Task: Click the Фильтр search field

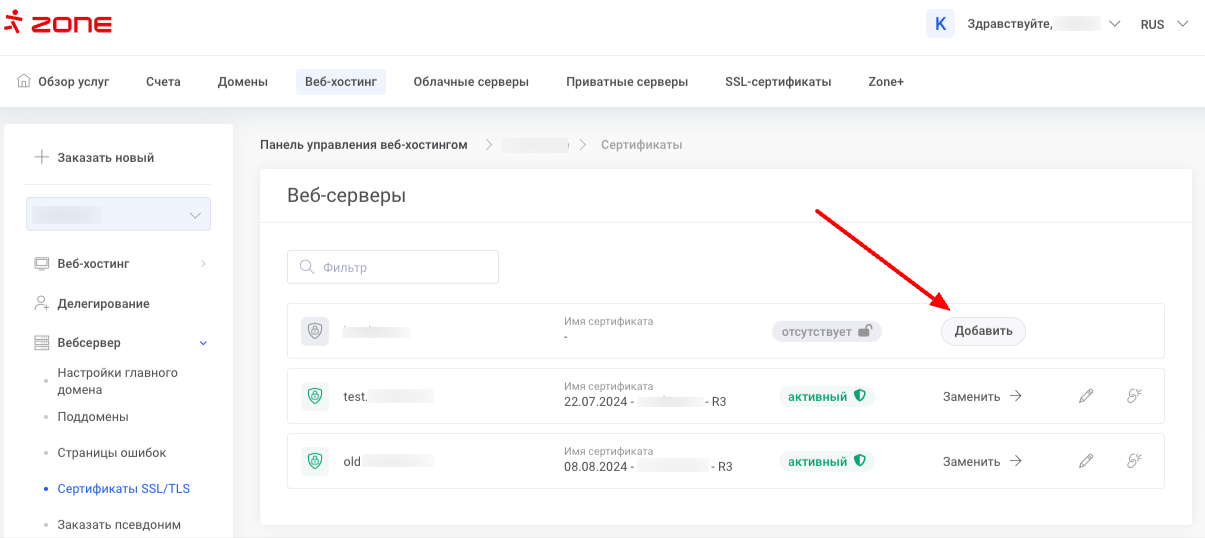Action: coord(393,267)
